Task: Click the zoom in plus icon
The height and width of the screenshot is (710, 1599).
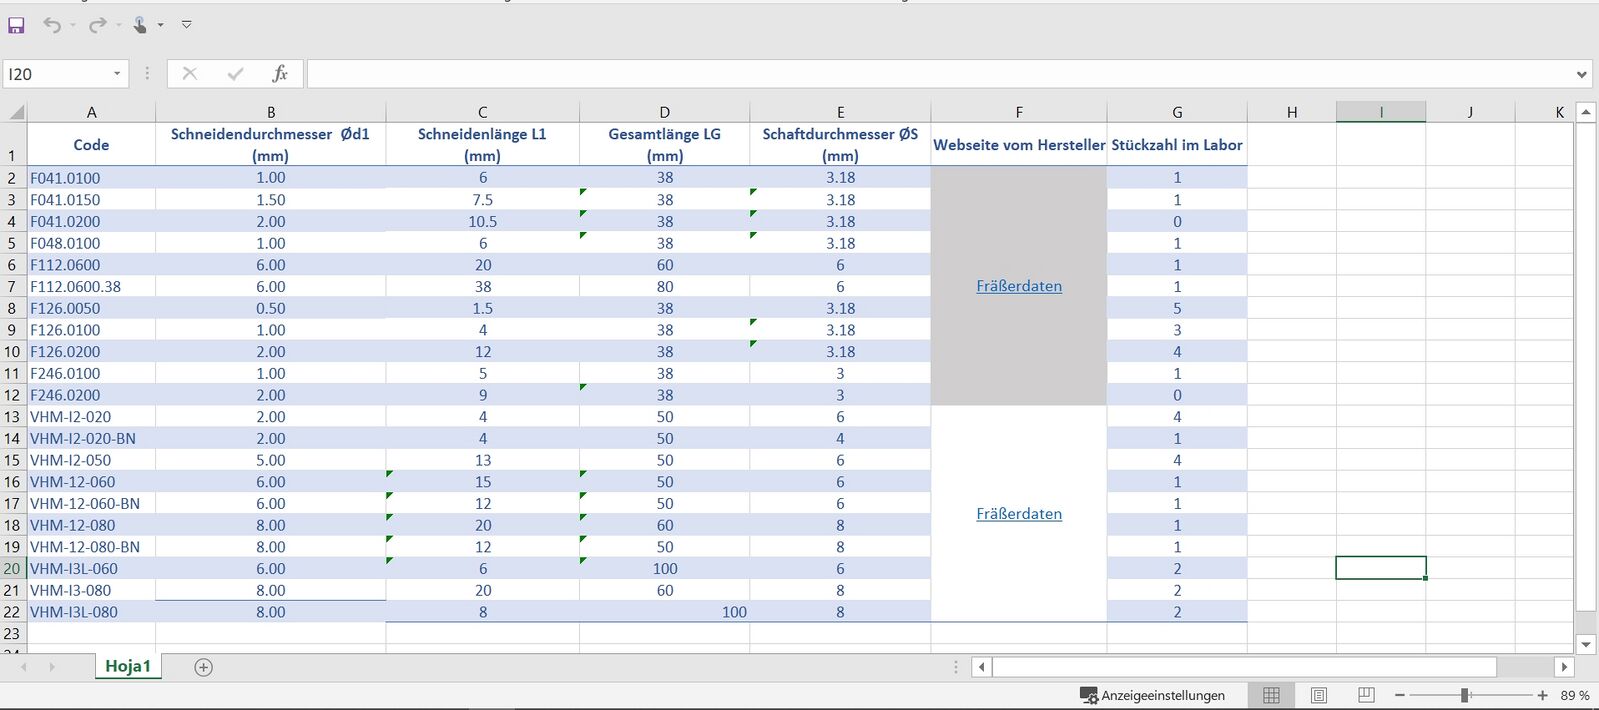Action: tap(1543, 695)
